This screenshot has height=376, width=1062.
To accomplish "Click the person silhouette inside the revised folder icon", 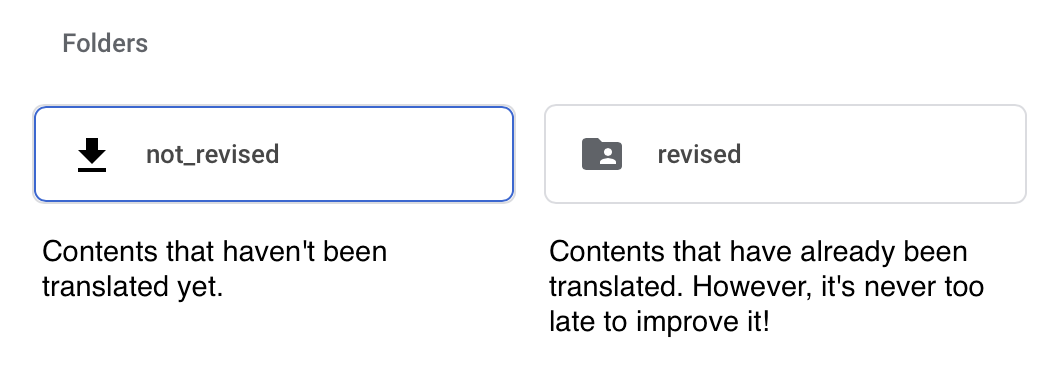I will [608, 158].
